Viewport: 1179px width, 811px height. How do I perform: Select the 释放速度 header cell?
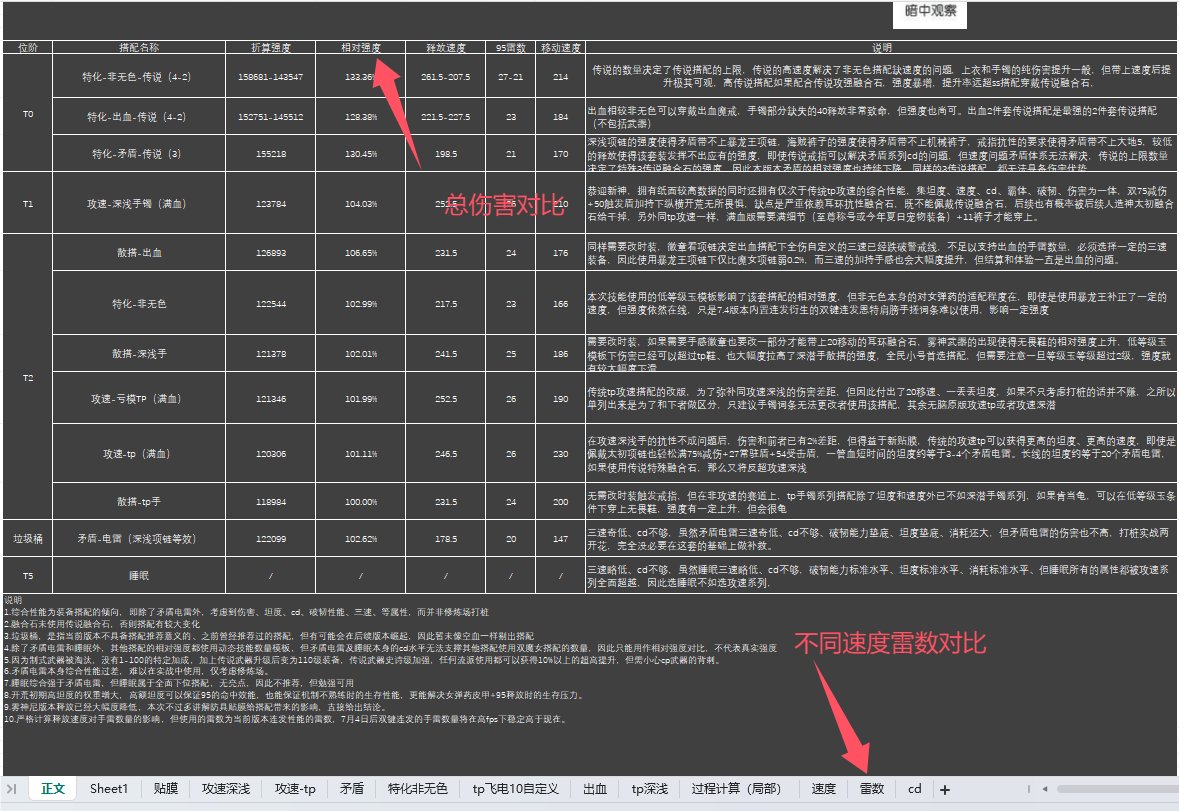click(446, 47)
